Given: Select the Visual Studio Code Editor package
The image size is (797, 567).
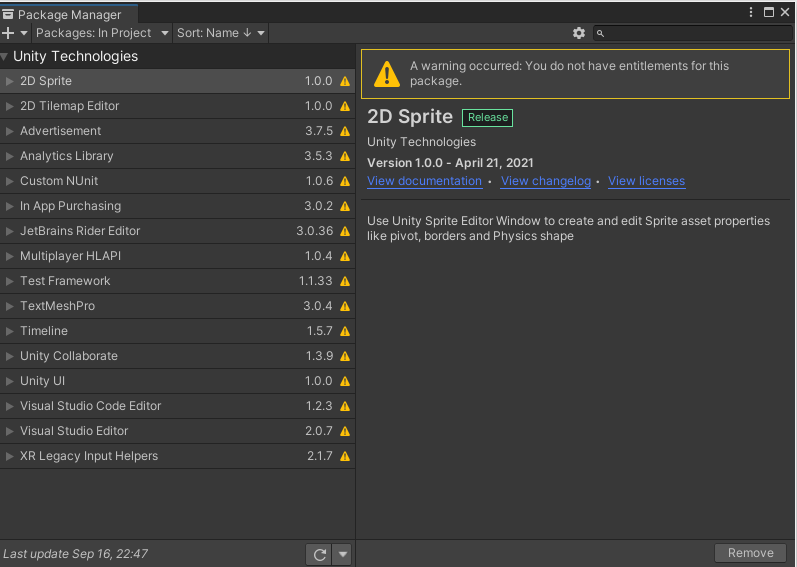Looking at the screenshot, I should (x=177, y=406).
